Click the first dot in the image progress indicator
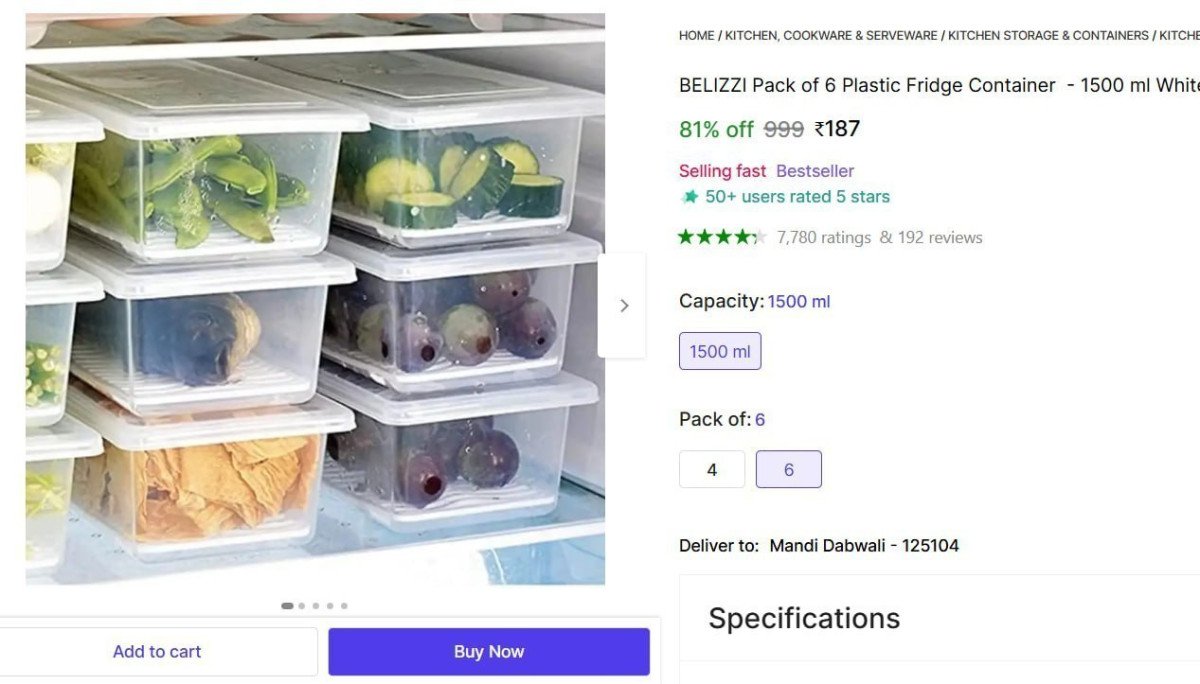The width and height of the screenshot is (1200, 684). tap(286, 605)
